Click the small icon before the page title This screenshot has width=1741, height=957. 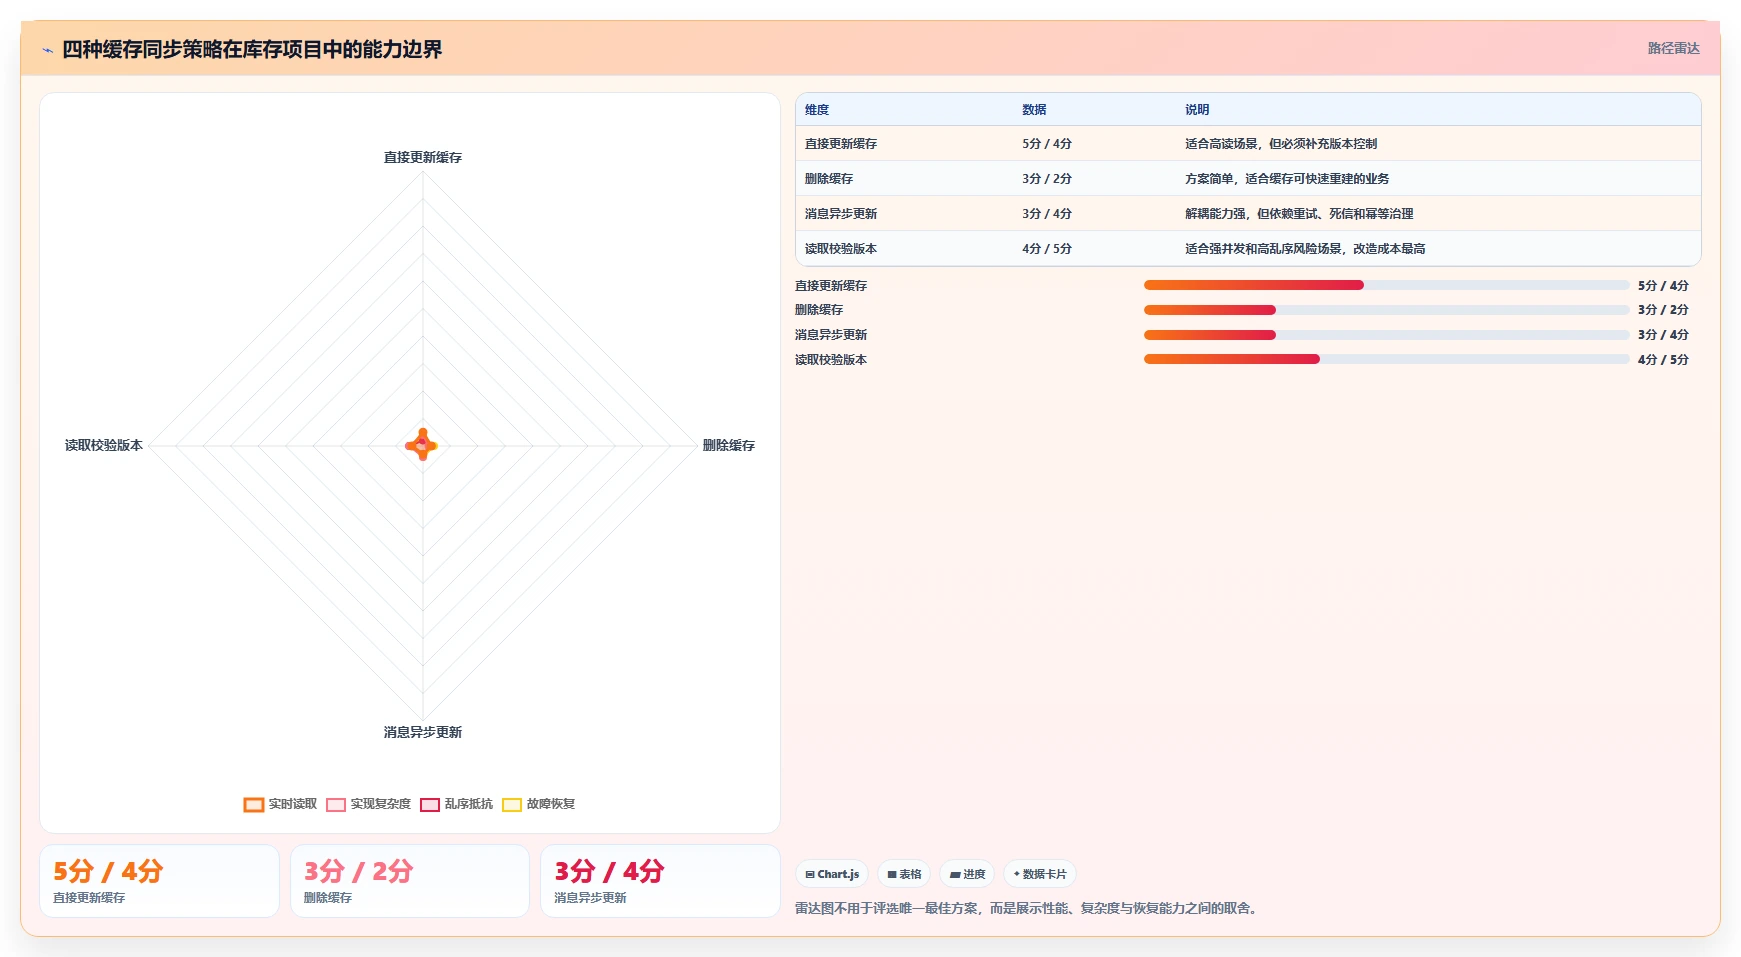click(x=47, y=50)
